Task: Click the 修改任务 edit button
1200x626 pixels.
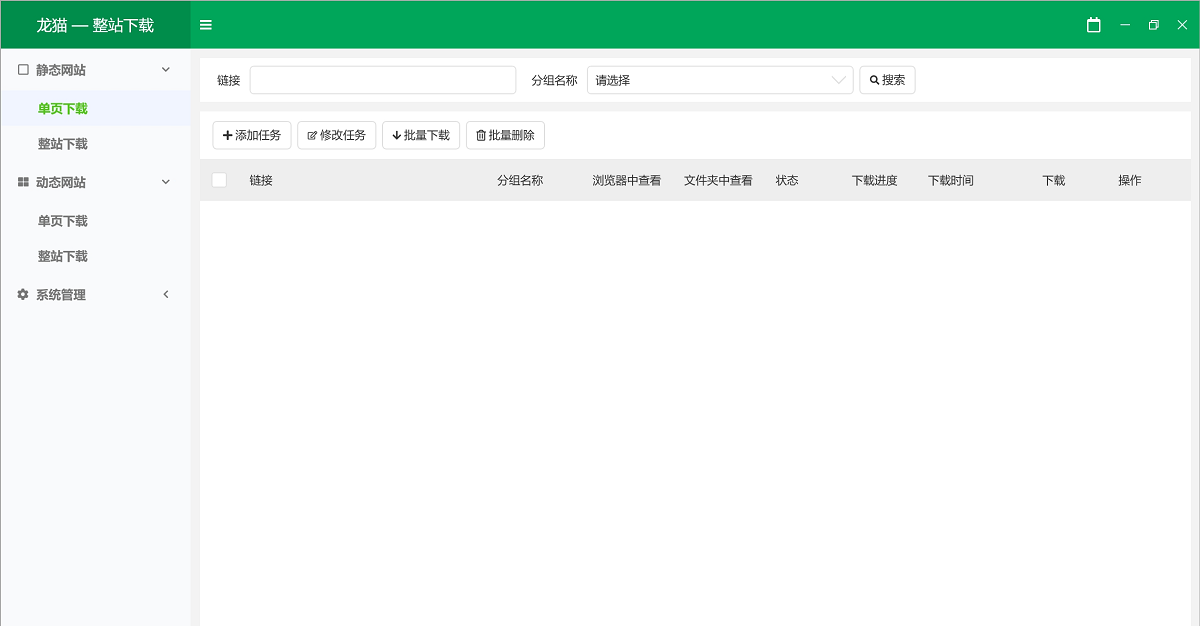Action: (337, 135)
